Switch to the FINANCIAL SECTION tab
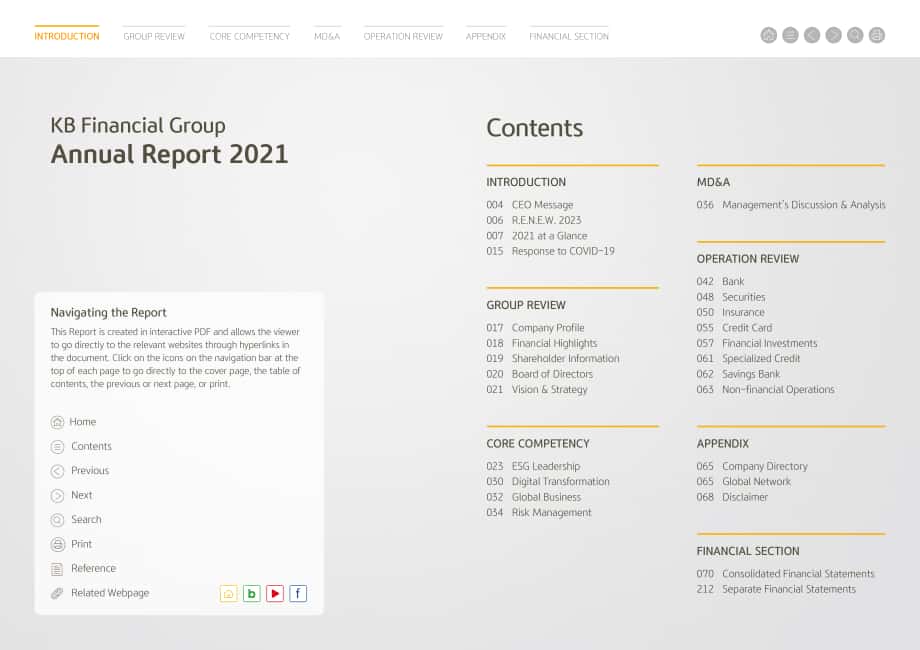 569,36
